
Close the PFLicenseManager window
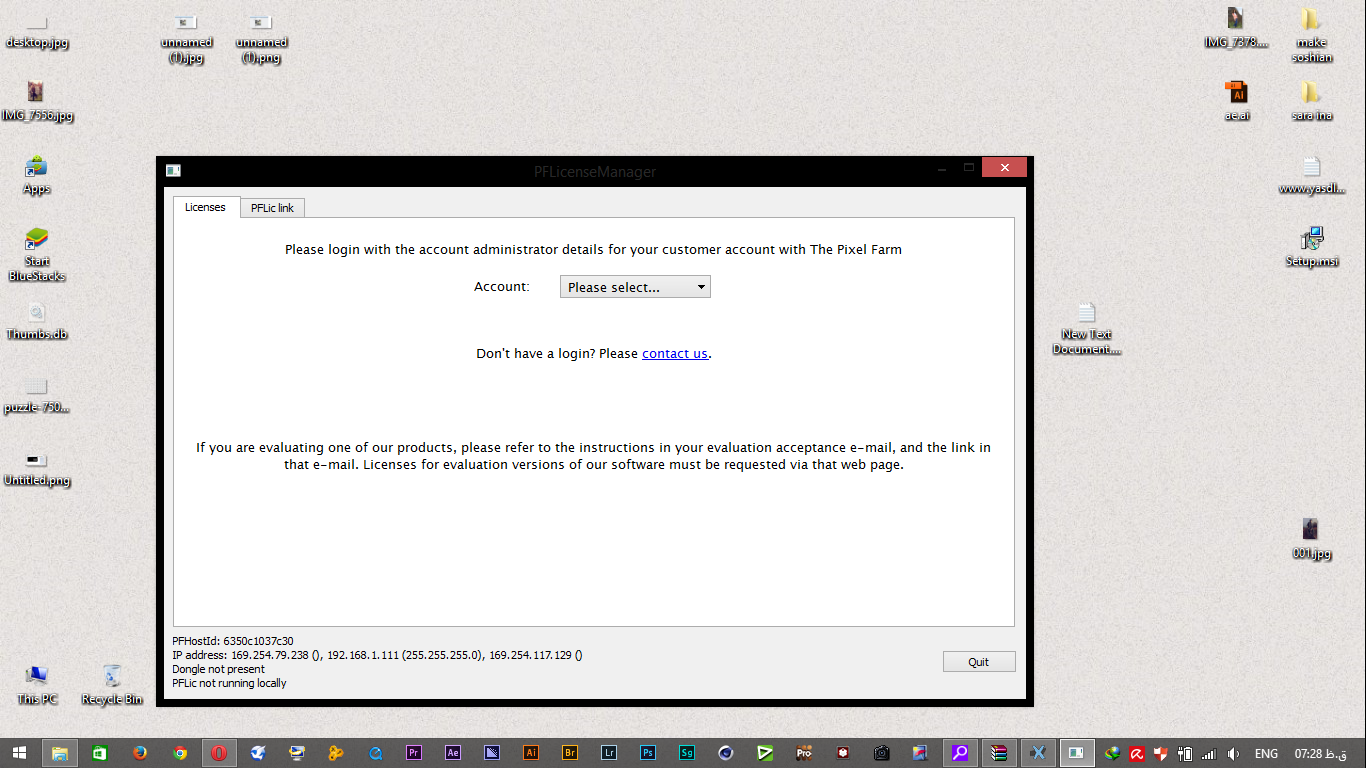click(x=1004, y=167)
